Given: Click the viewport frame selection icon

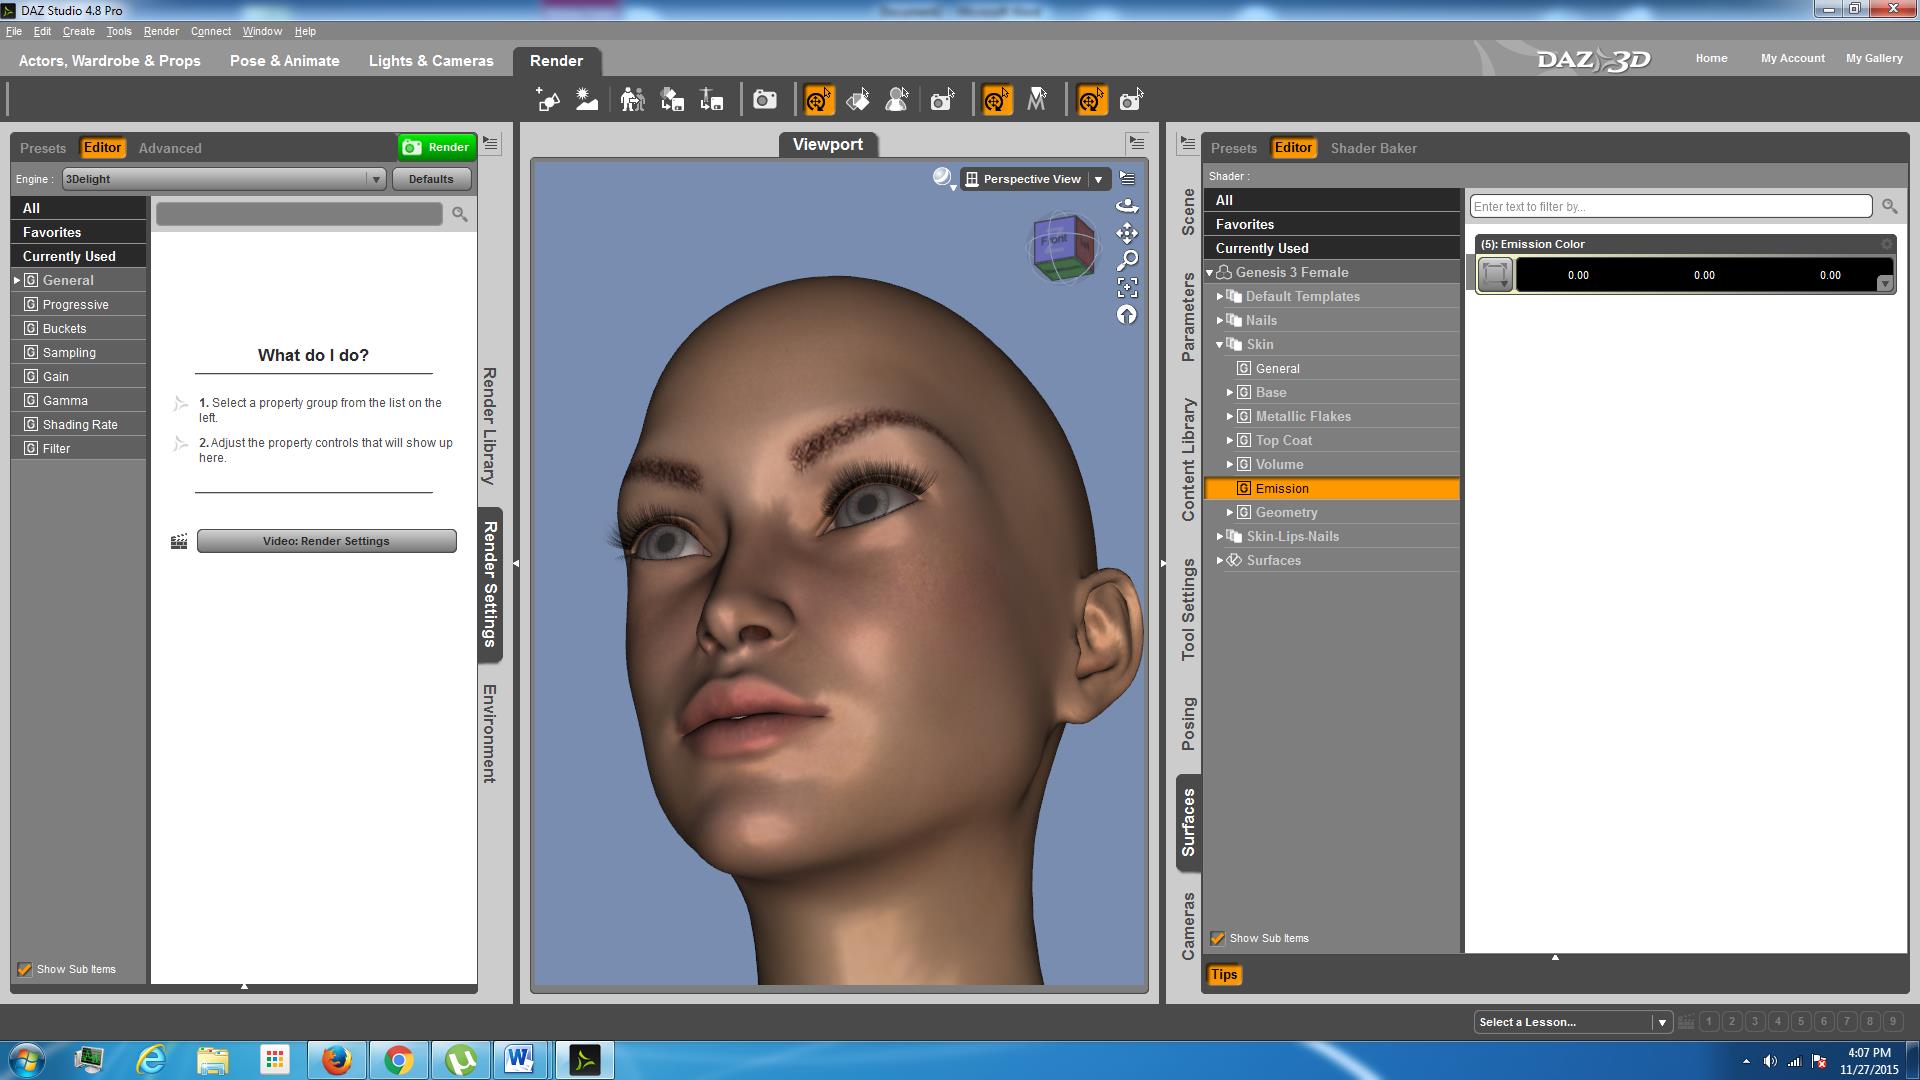Looking at the screenshot, I should tap(1127, 288).
